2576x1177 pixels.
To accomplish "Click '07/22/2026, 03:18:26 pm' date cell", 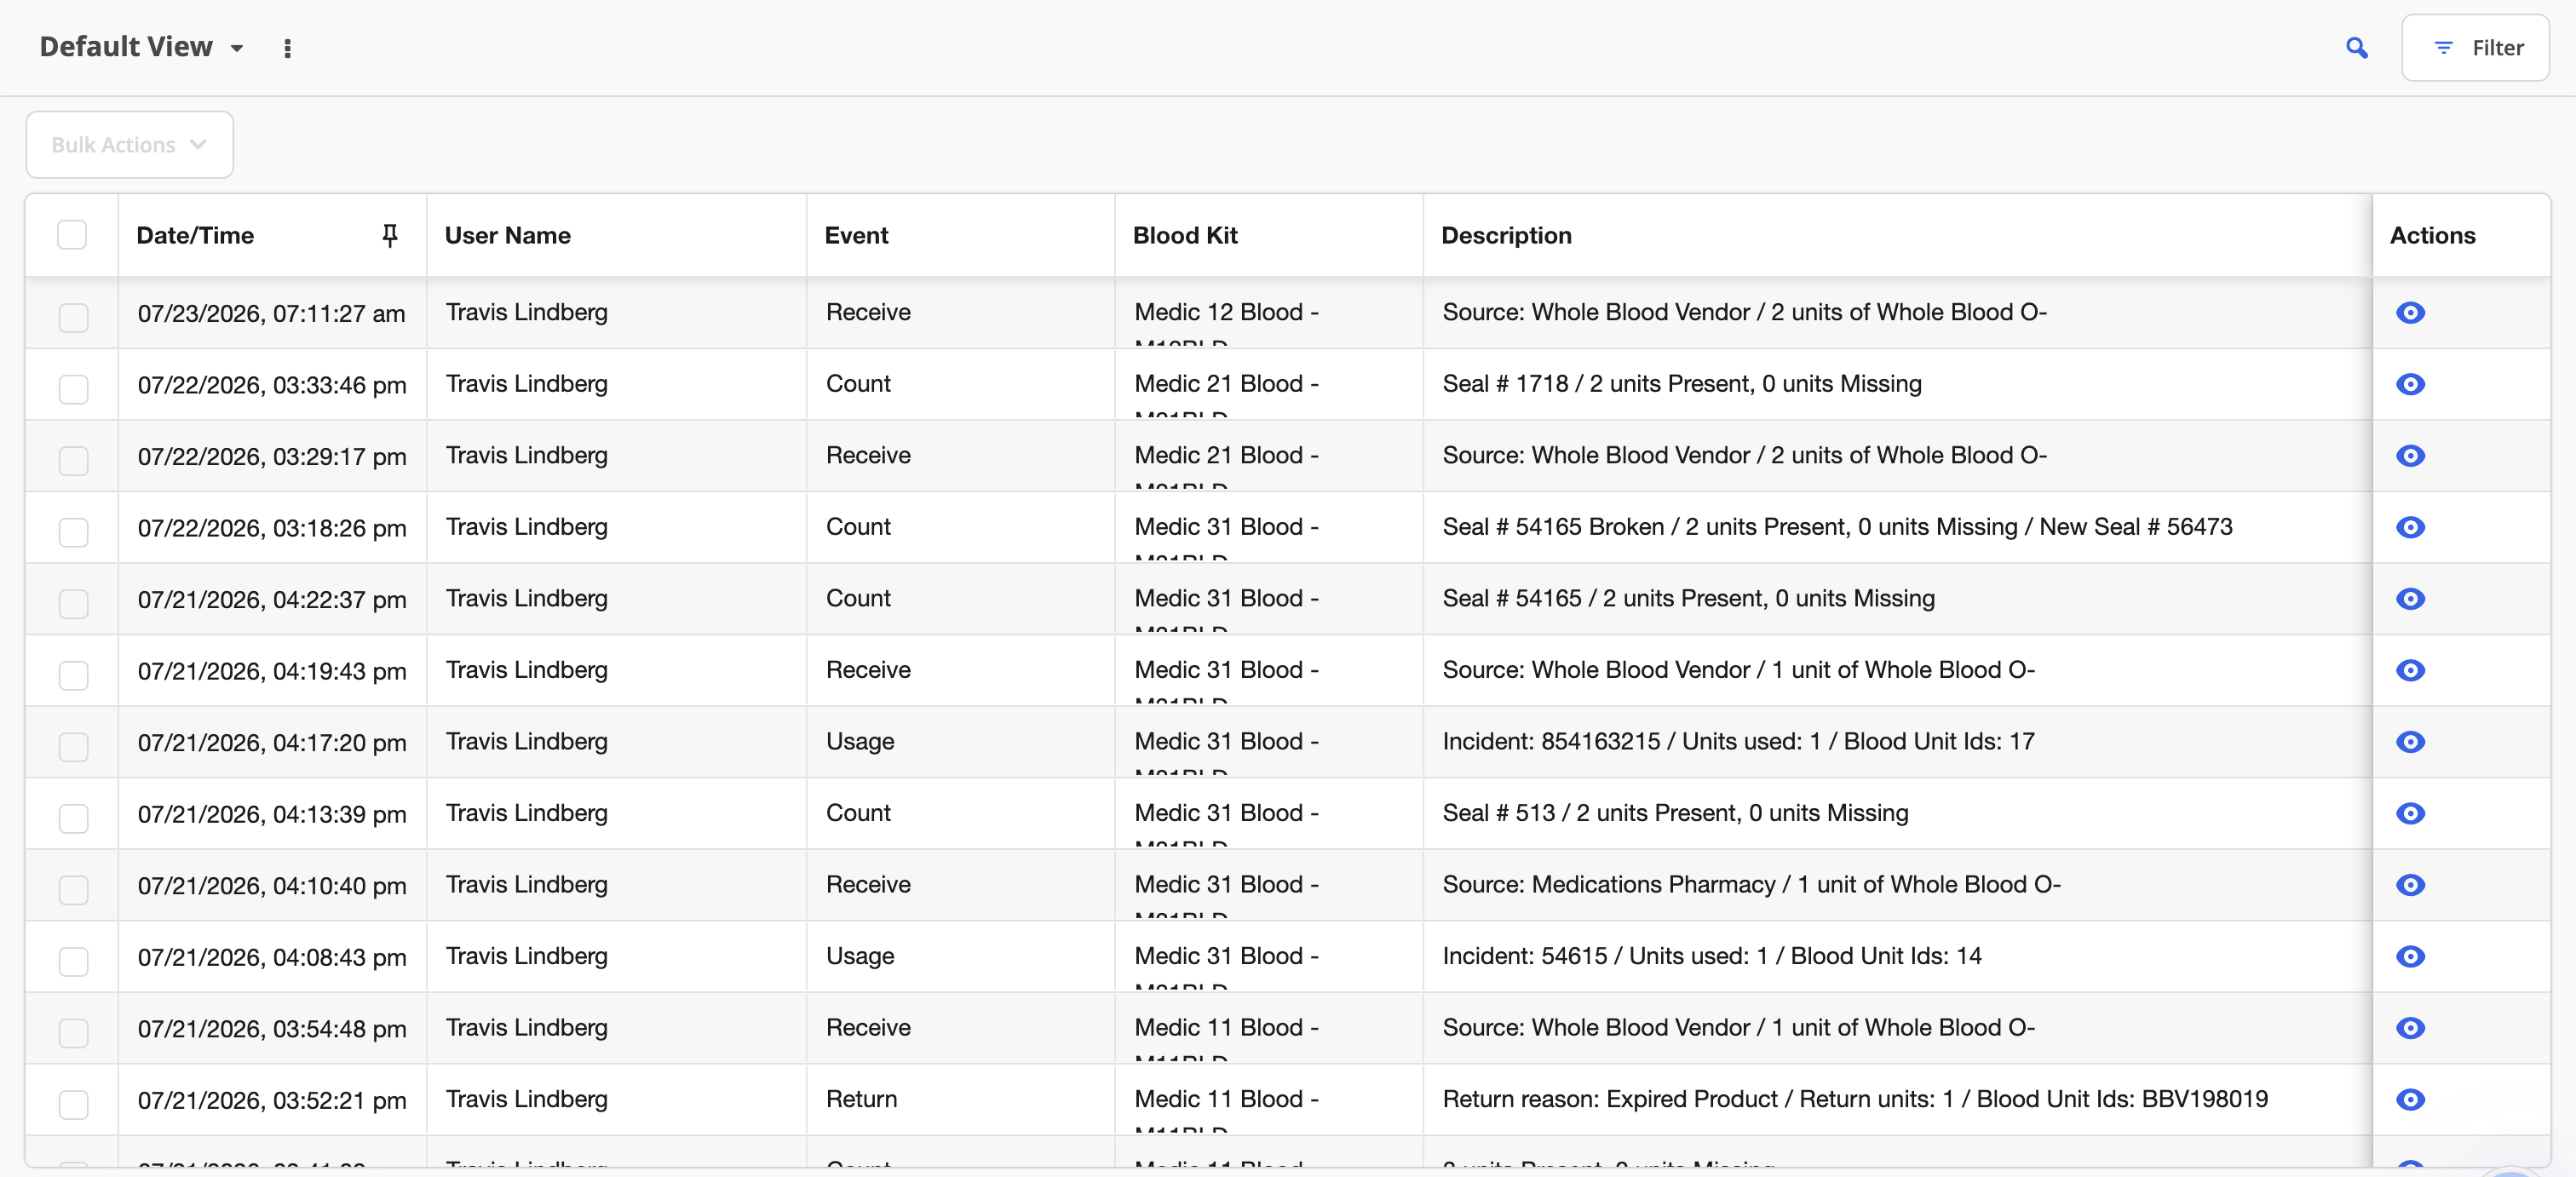I will coord(272,528).
